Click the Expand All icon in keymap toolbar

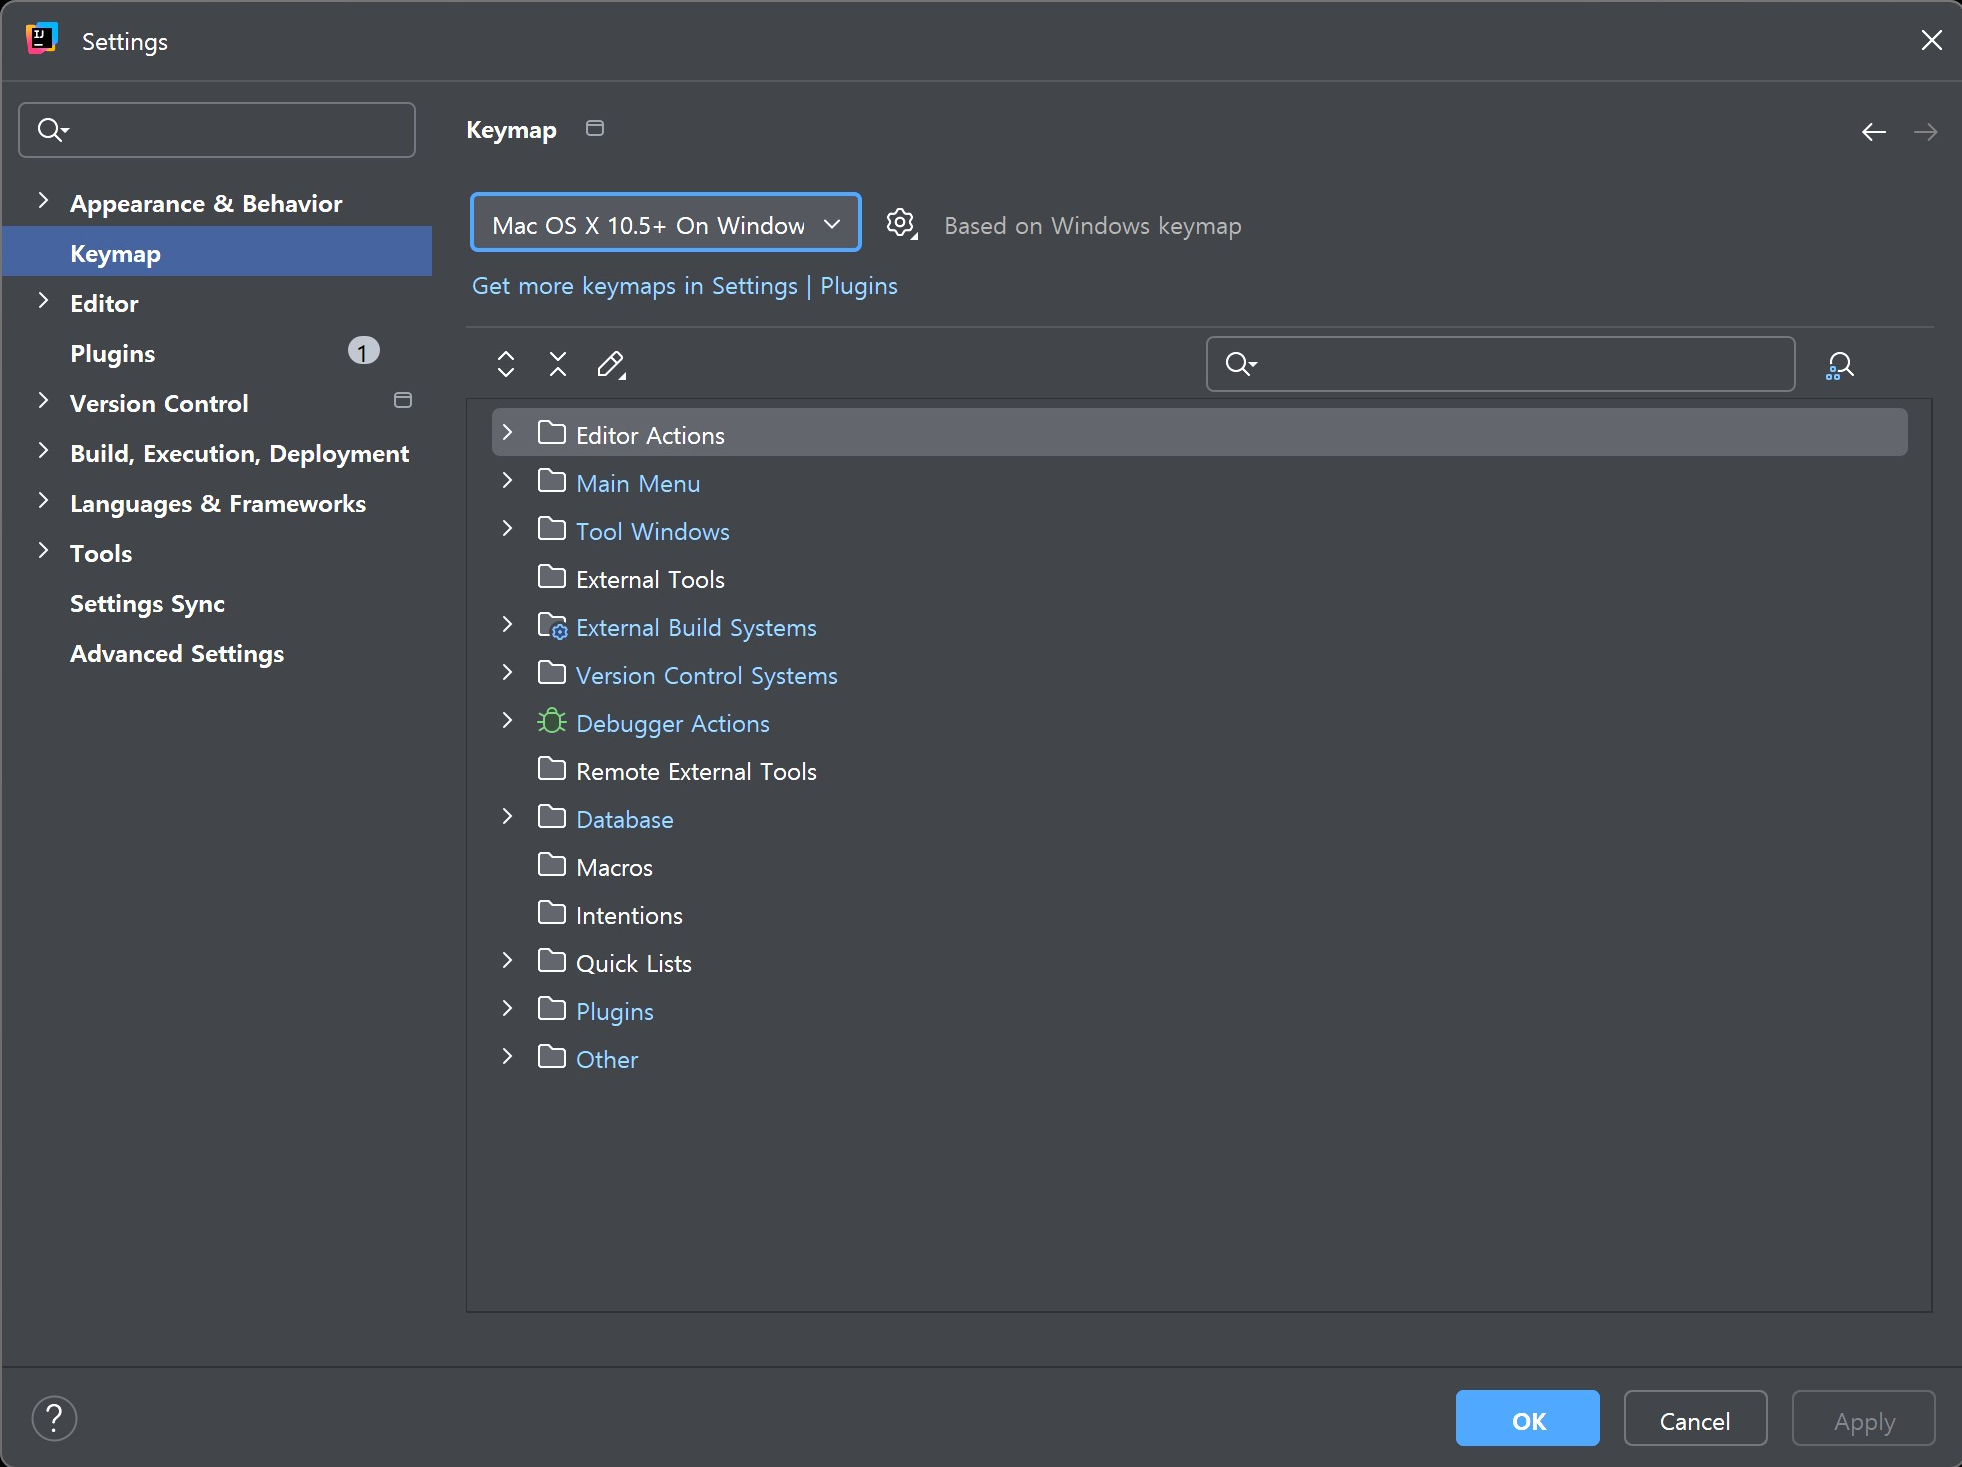click(506, 364)
